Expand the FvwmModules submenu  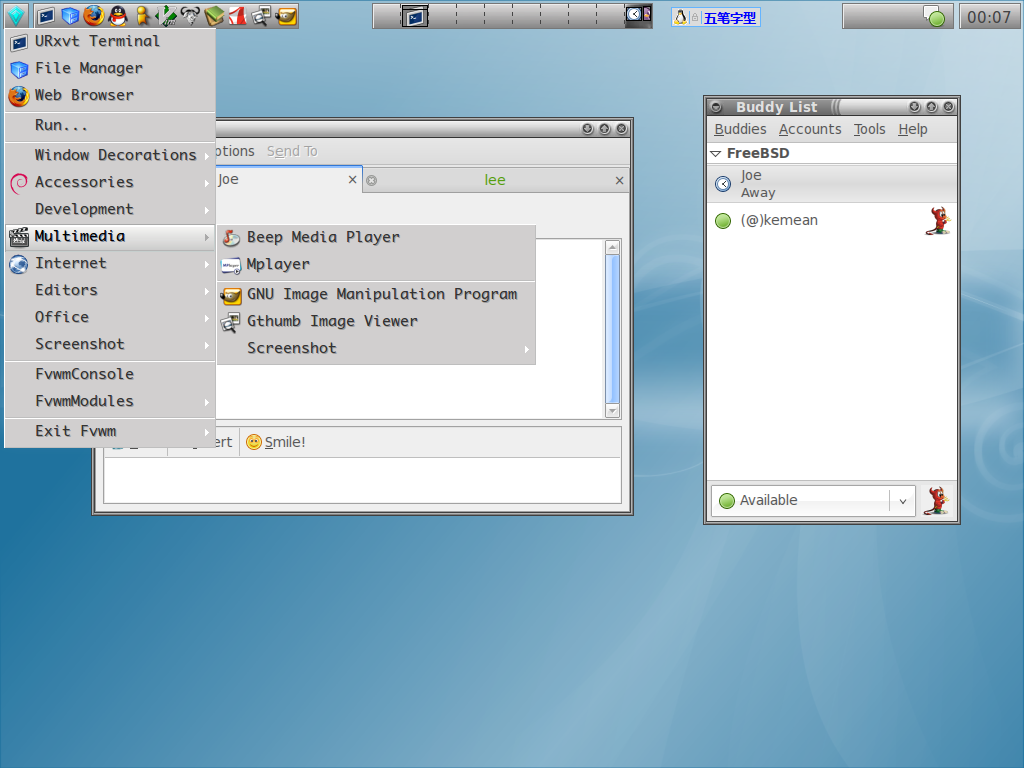pos(110,402)
